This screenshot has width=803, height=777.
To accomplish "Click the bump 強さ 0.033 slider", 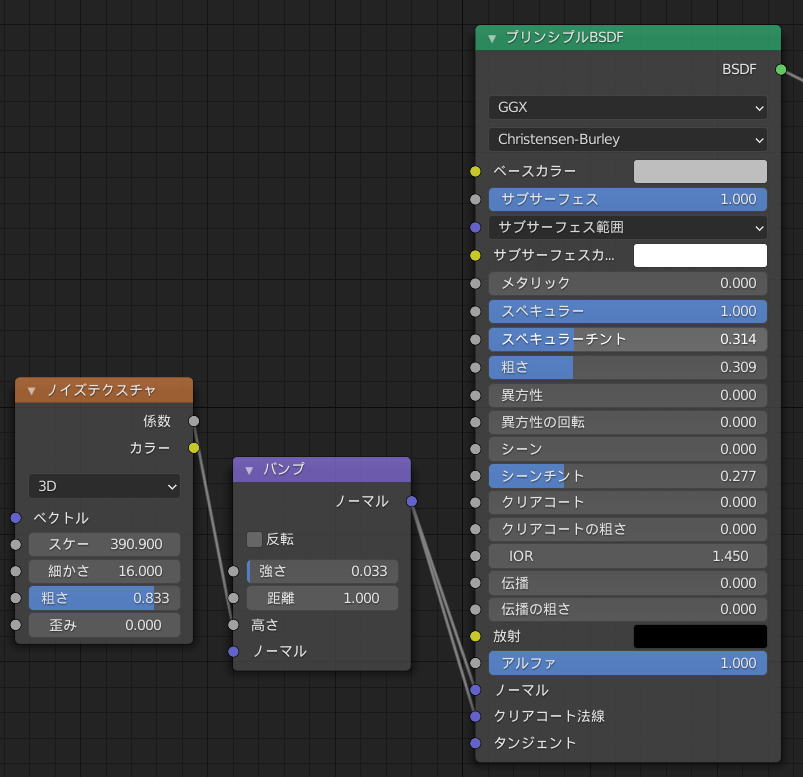I will click(x=323, y=571).
